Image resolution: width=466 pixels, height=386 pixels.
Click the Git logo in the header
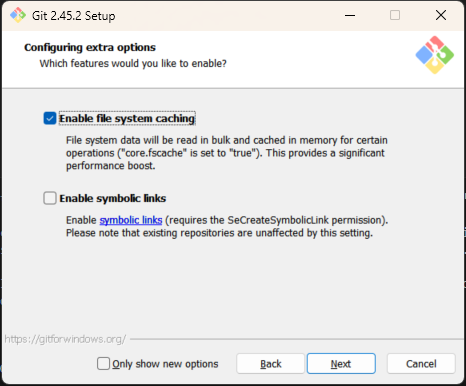[x=435, y=55]
